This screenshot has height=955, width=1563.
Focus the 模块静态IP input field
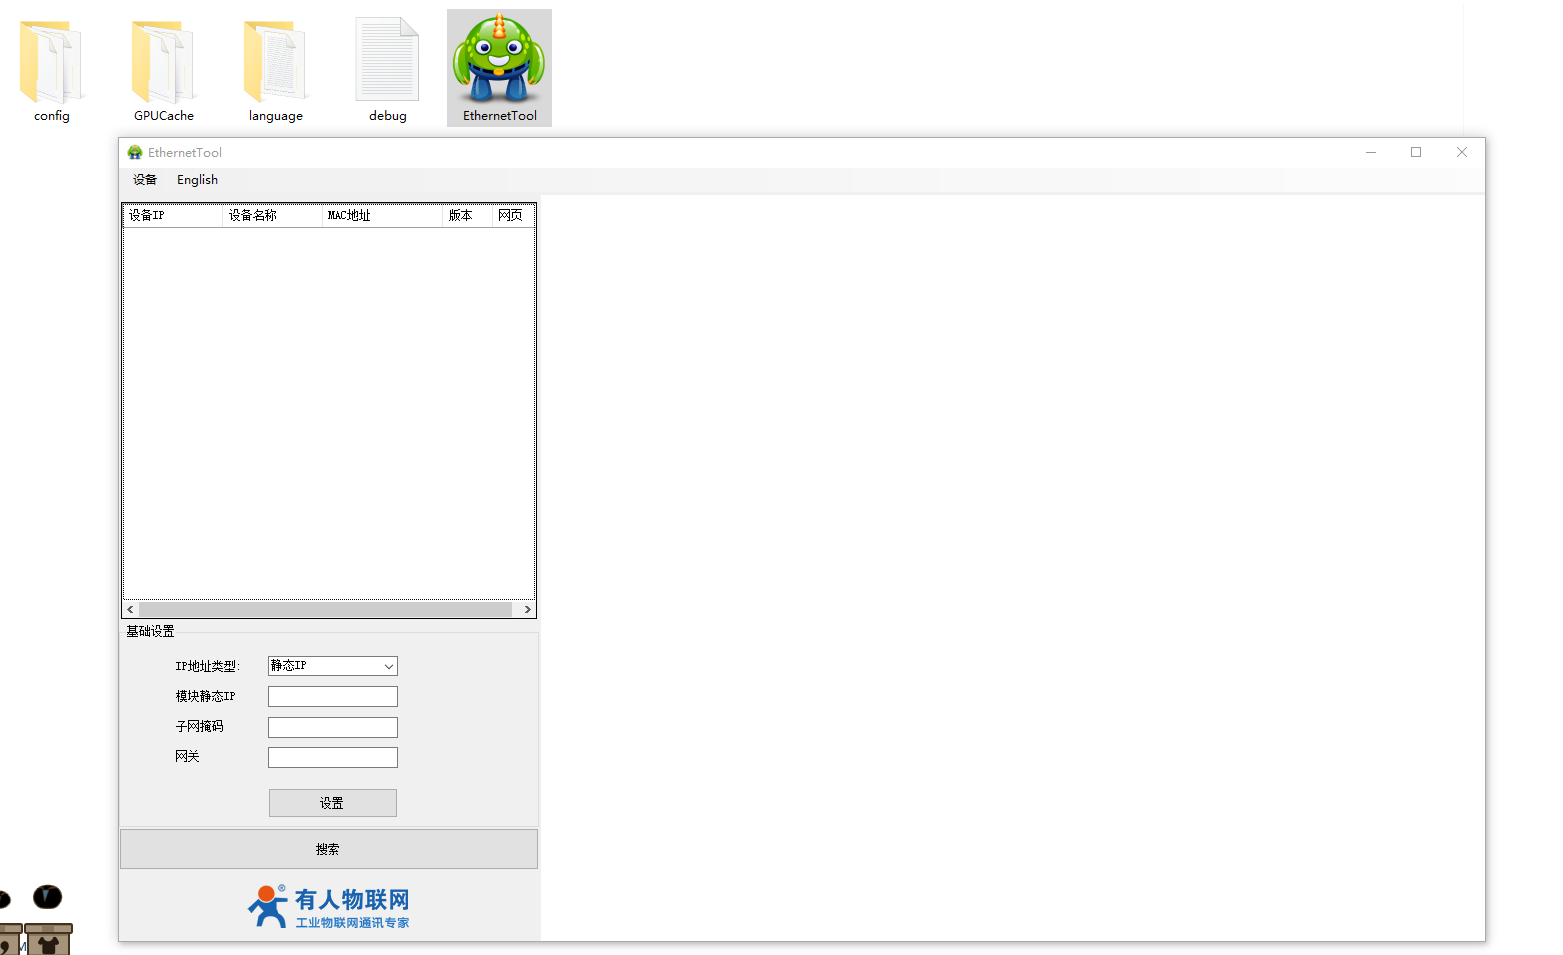(332, 697)
